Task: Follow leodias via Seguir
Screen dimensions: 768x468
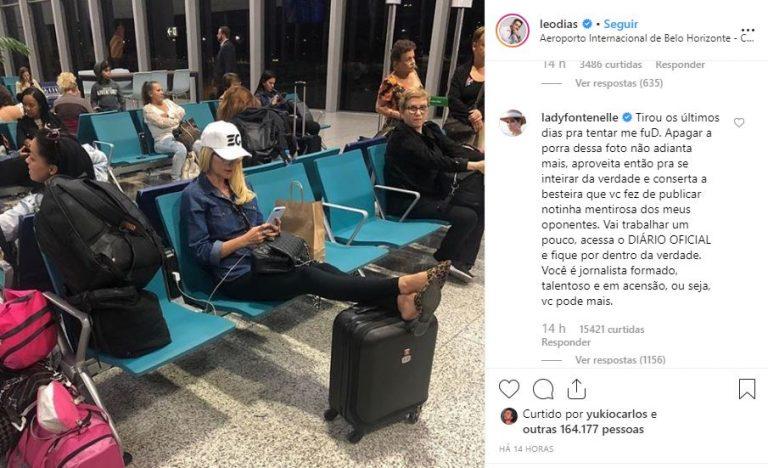Action: (621, 24)
